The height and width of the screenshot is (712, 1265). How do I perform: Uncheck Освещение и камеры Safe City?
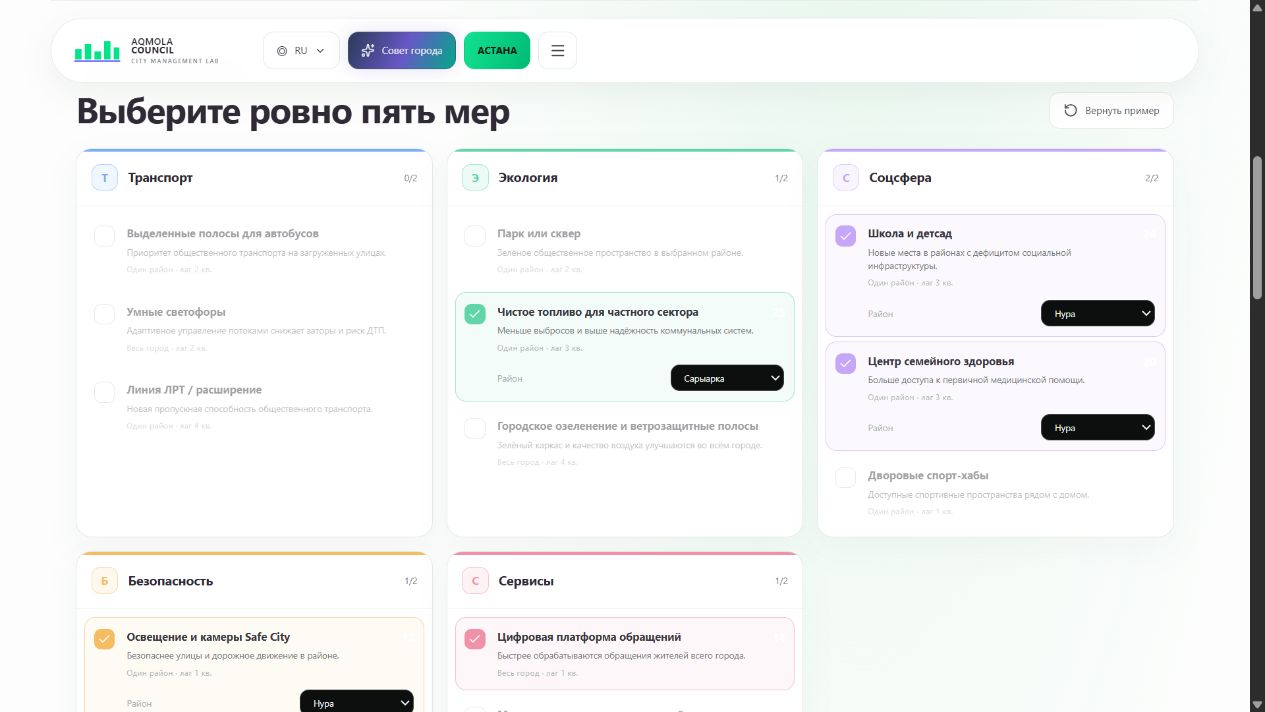(104, 639)
